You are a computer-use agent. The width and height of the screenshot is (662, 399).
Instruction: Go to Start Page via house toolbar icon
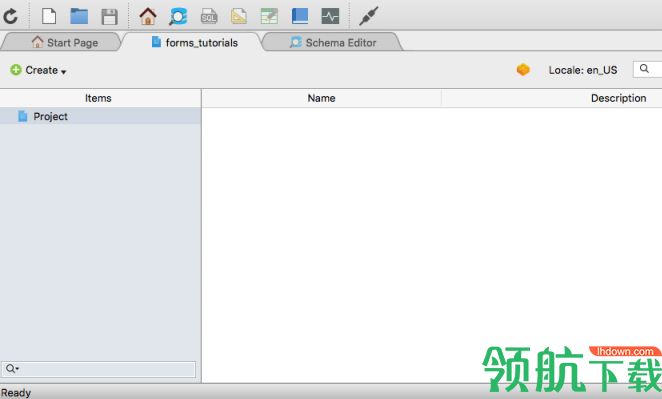[x=148, y=16]
